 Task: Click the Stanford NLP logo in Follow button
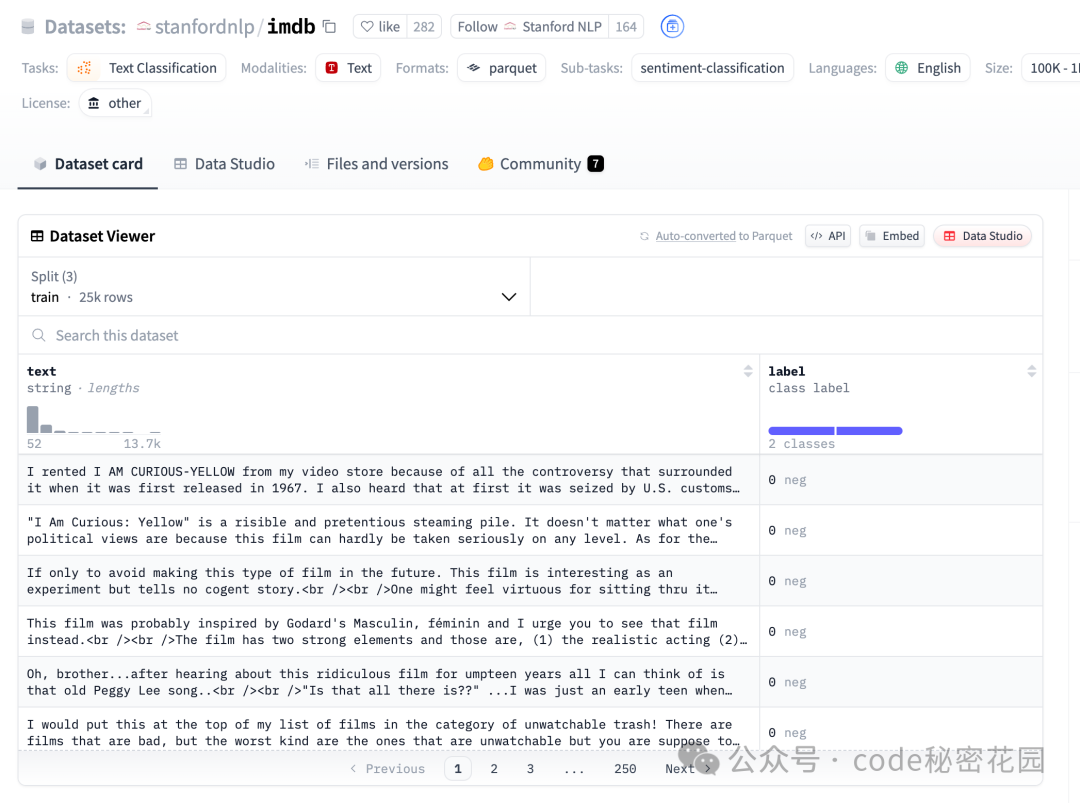click(510, 27)
